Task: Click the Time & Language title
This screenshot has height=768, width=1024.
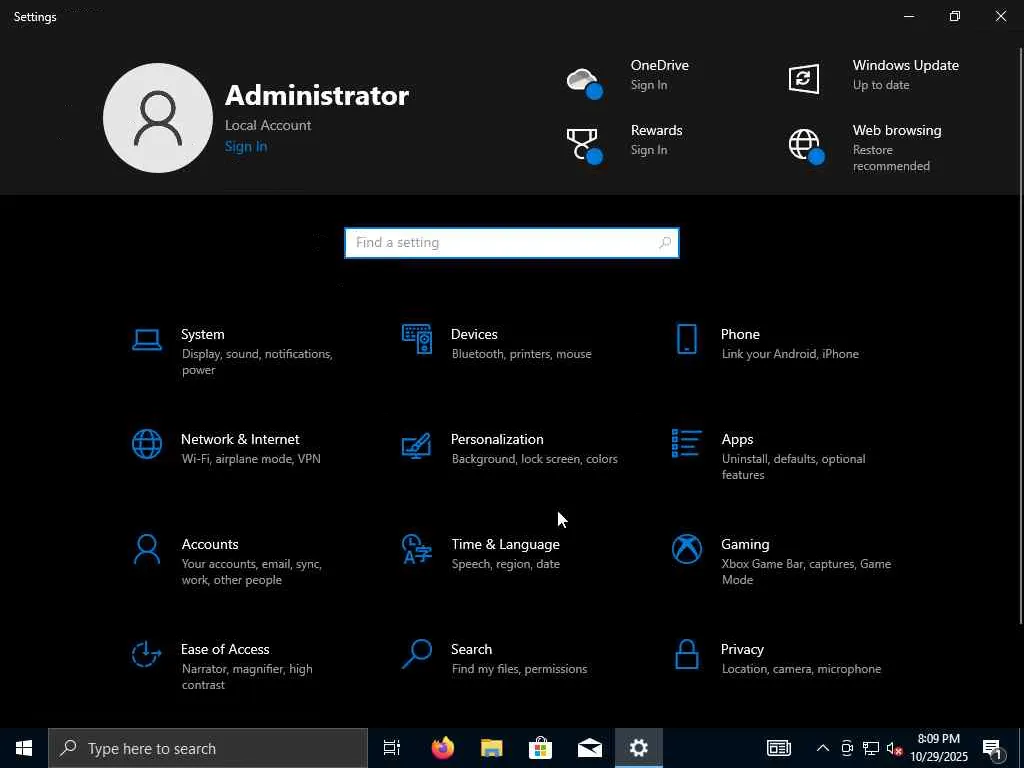Action: click(x=505, y=544)
